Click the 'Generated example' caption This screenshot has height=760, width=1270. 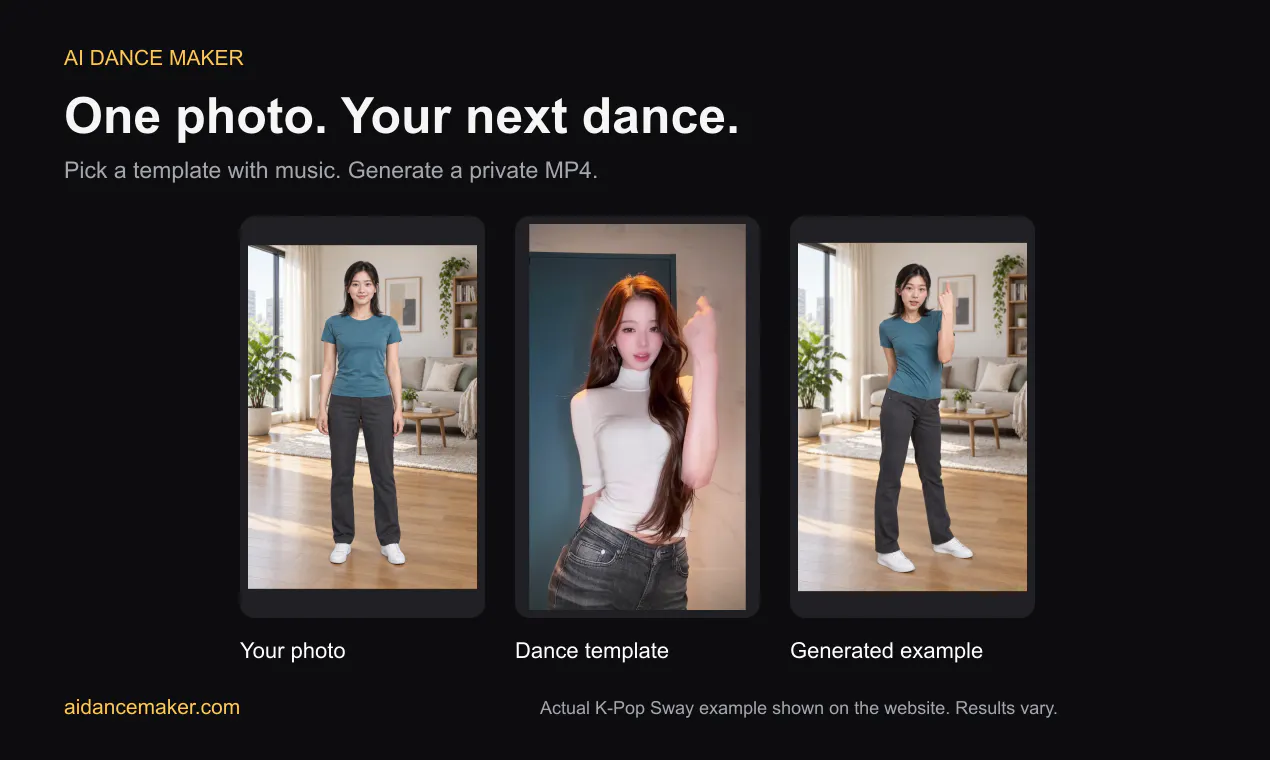pos(887,651)
